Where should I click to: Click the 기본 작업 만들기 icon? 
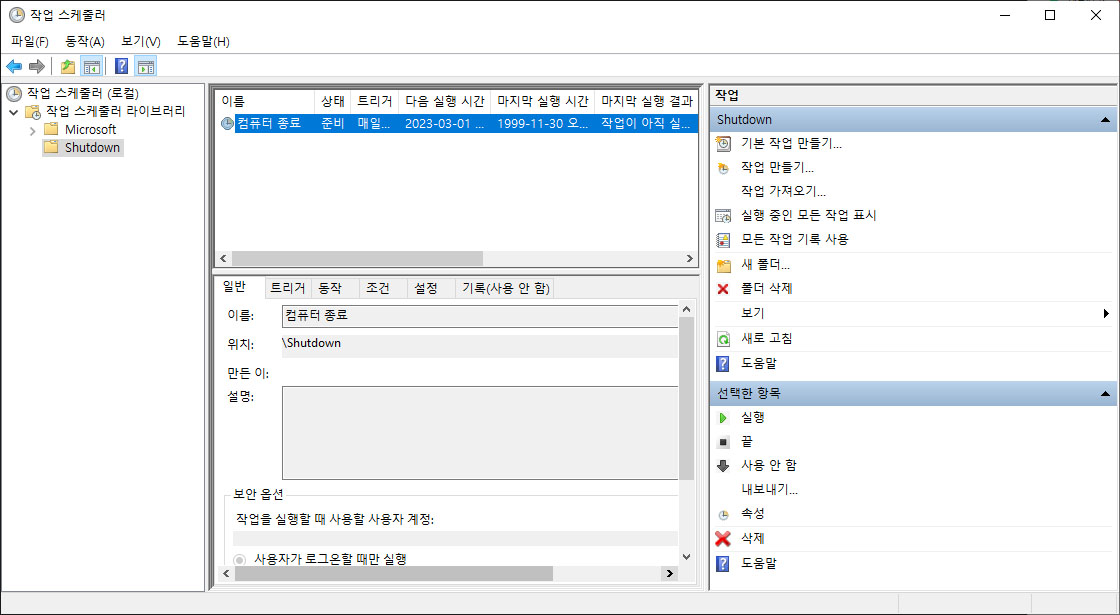click(724, 144)
